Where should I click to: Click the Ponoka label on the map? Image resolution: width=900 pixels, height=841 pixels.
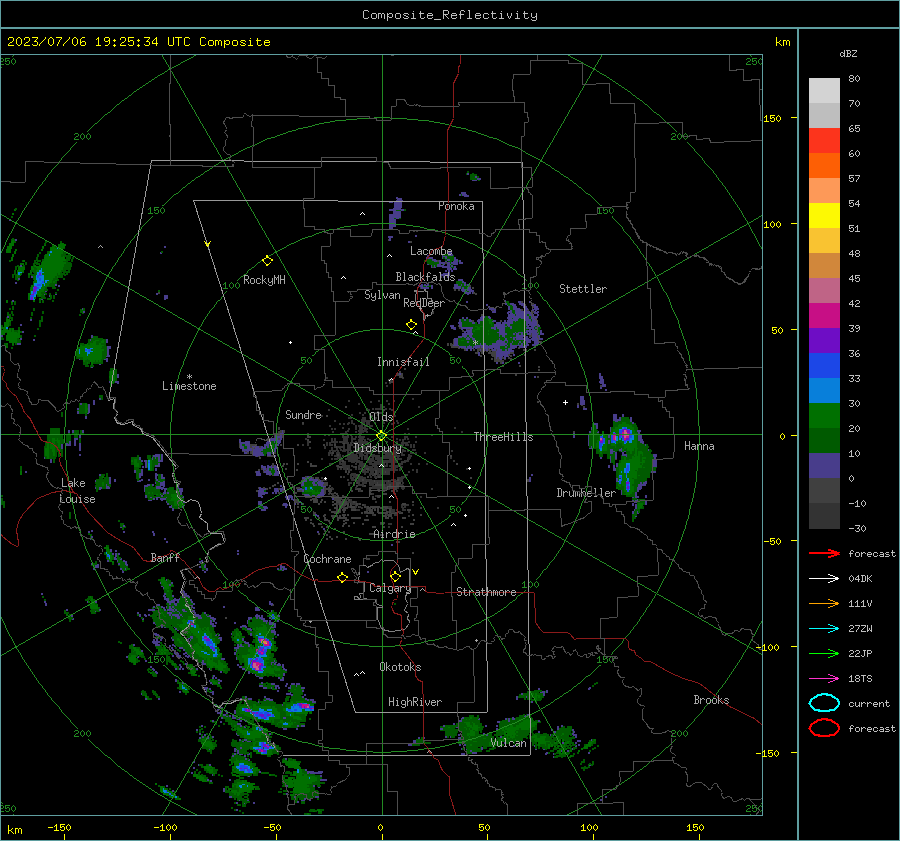456,206
